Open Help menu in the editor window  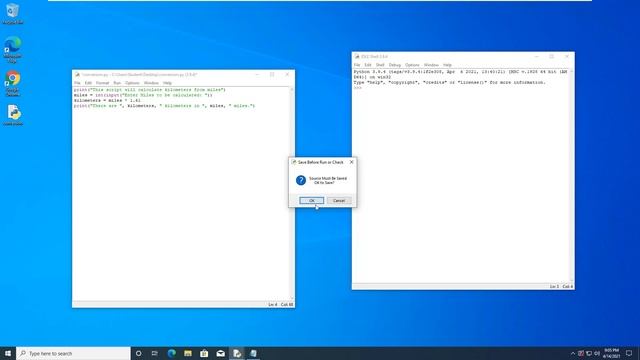167,83
